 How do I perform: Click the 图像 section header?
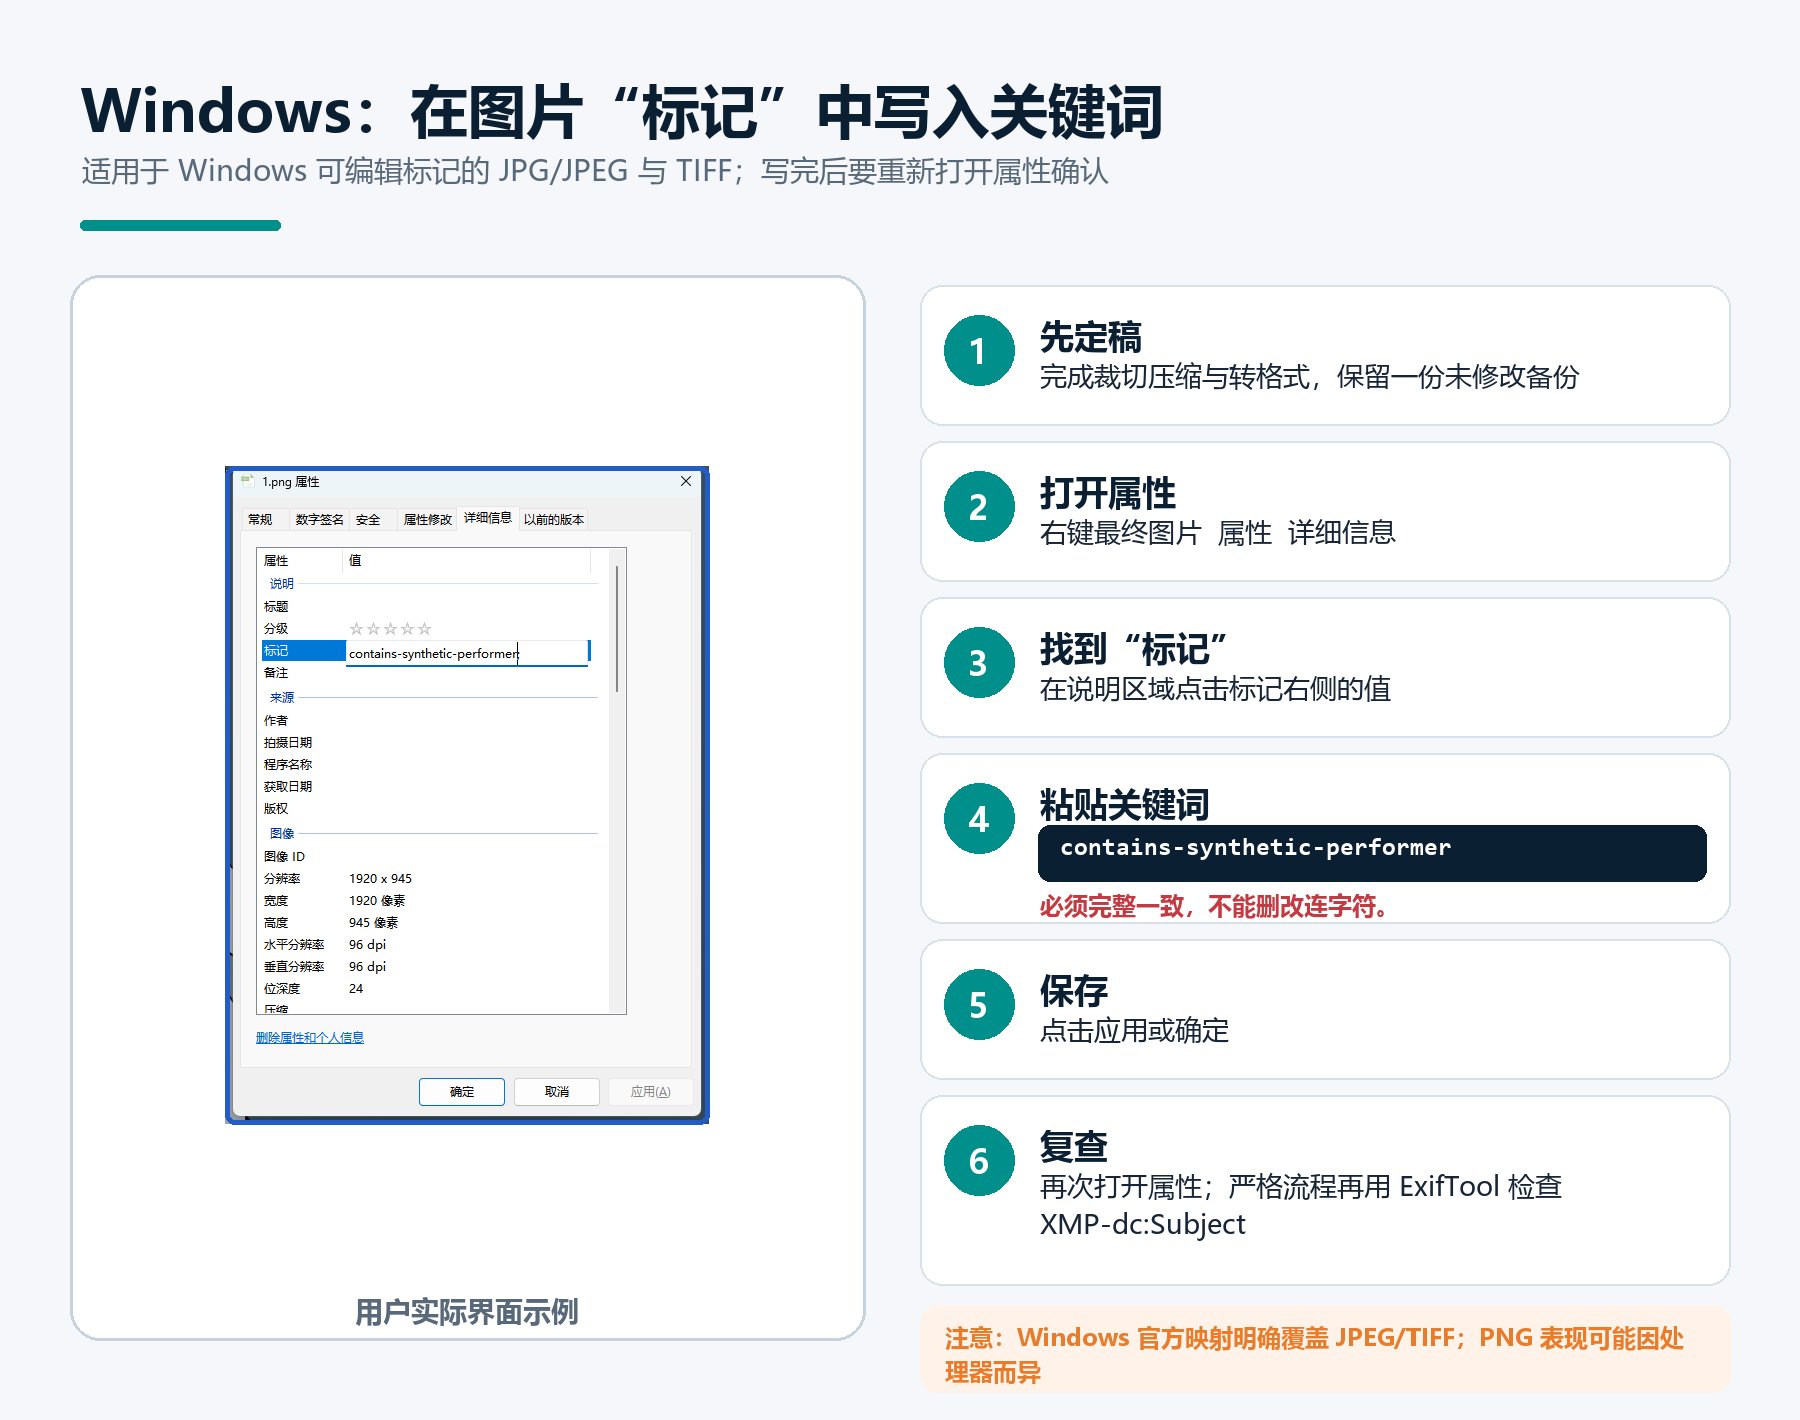[282, 834]
